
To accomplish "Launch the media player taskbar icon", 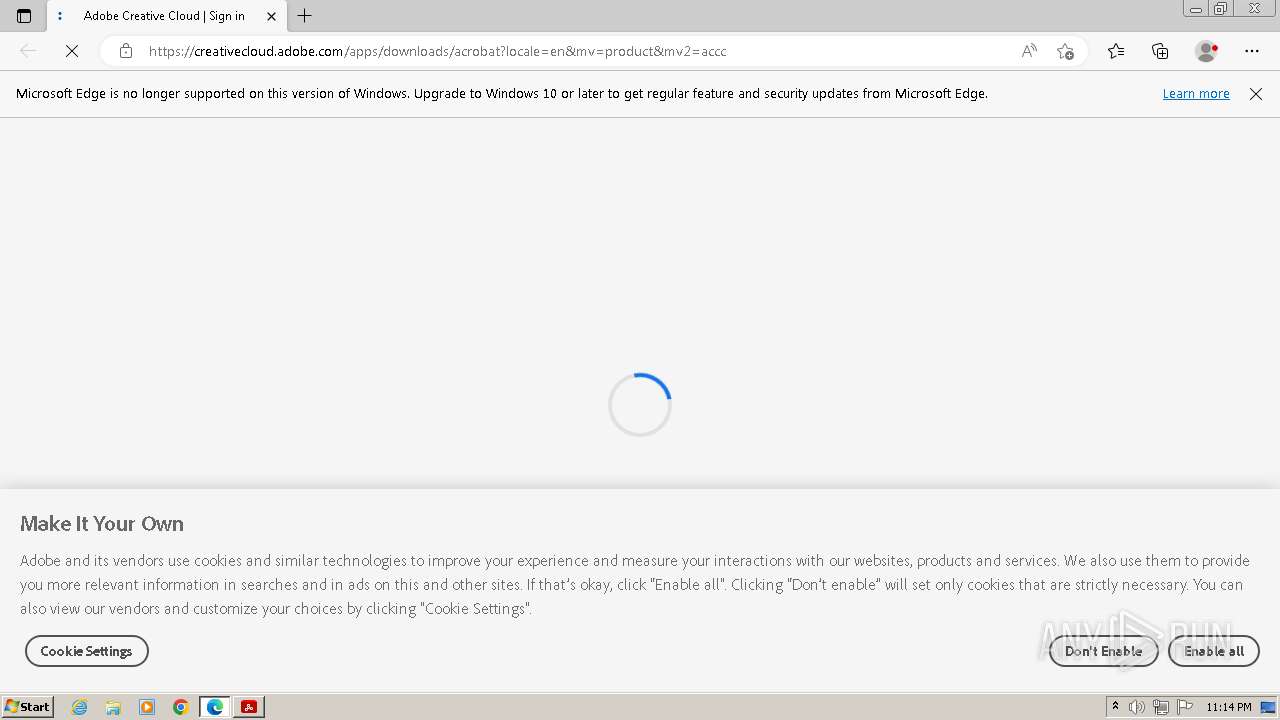I will pos(147,707).
